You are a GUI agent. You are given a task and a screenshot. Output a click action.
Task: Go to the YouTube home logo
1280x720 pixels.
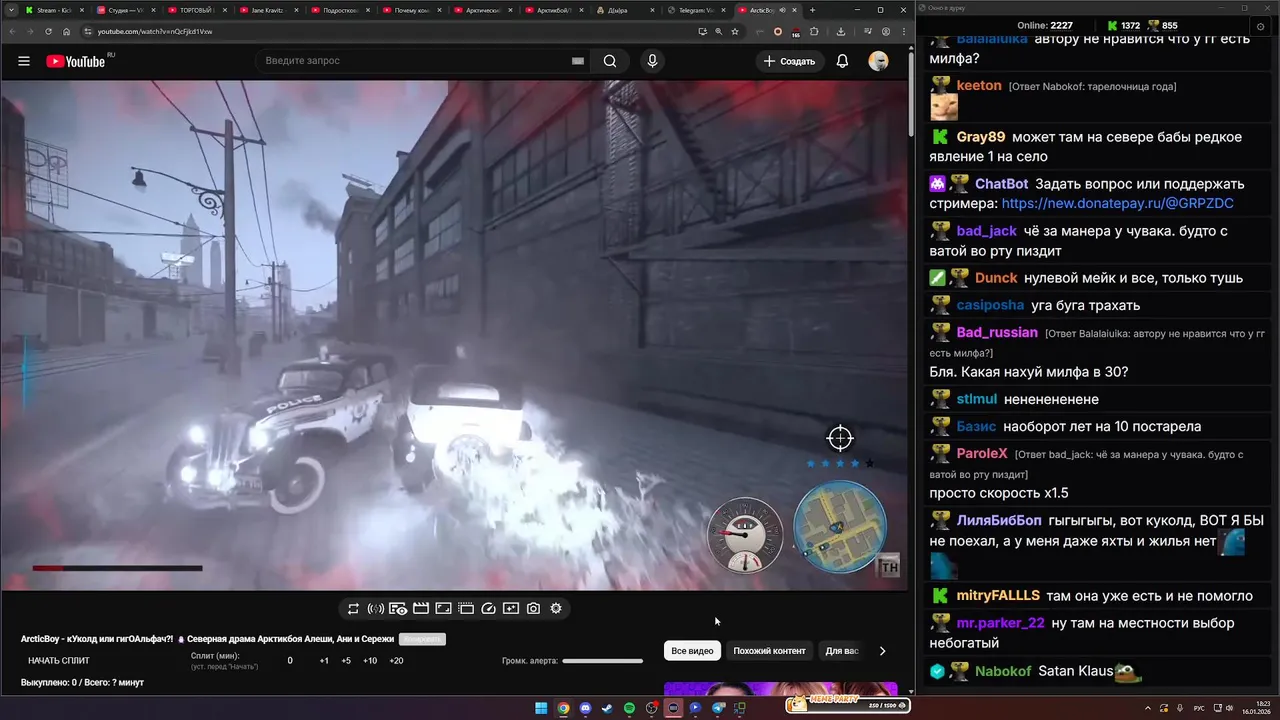75,61
